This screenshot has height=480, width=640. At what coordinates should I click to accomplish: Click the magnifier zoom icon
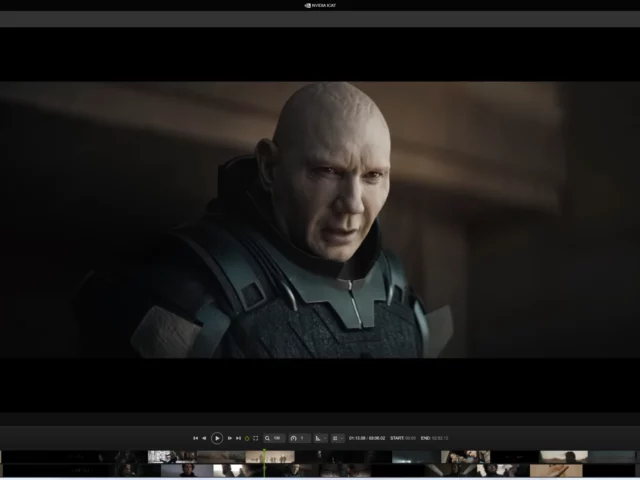point(267,438)
